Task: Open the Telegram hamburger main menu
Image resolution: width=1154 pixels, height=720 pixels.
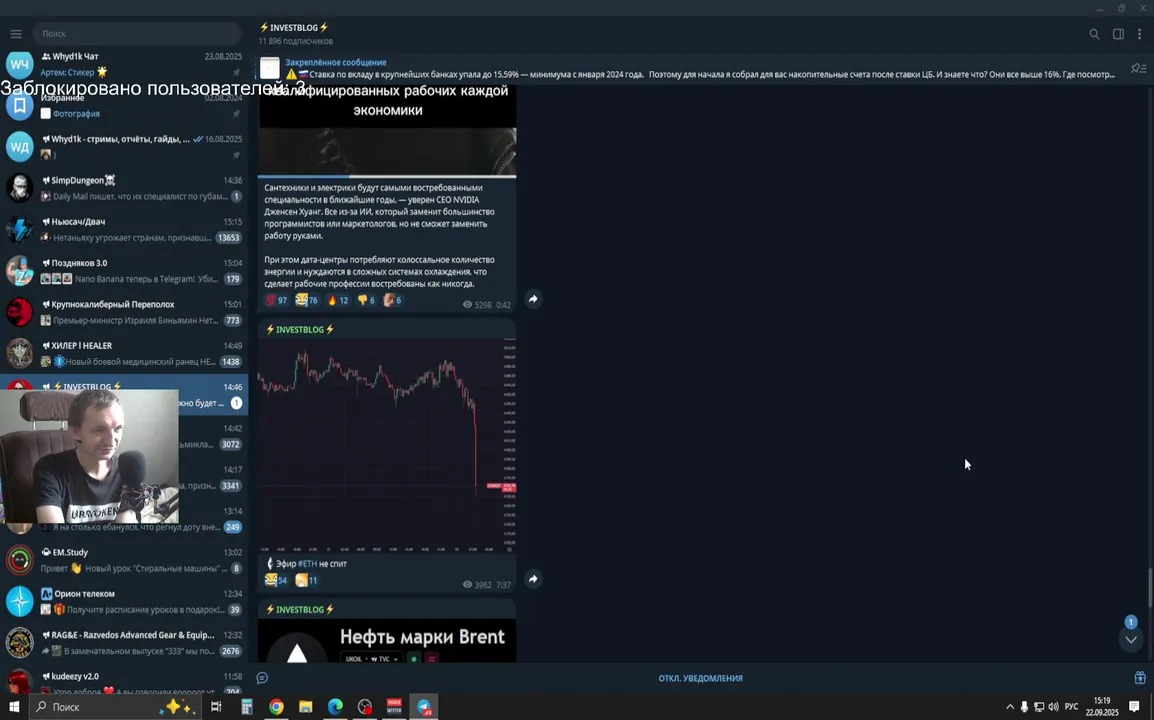Action: tap(16, 34)
